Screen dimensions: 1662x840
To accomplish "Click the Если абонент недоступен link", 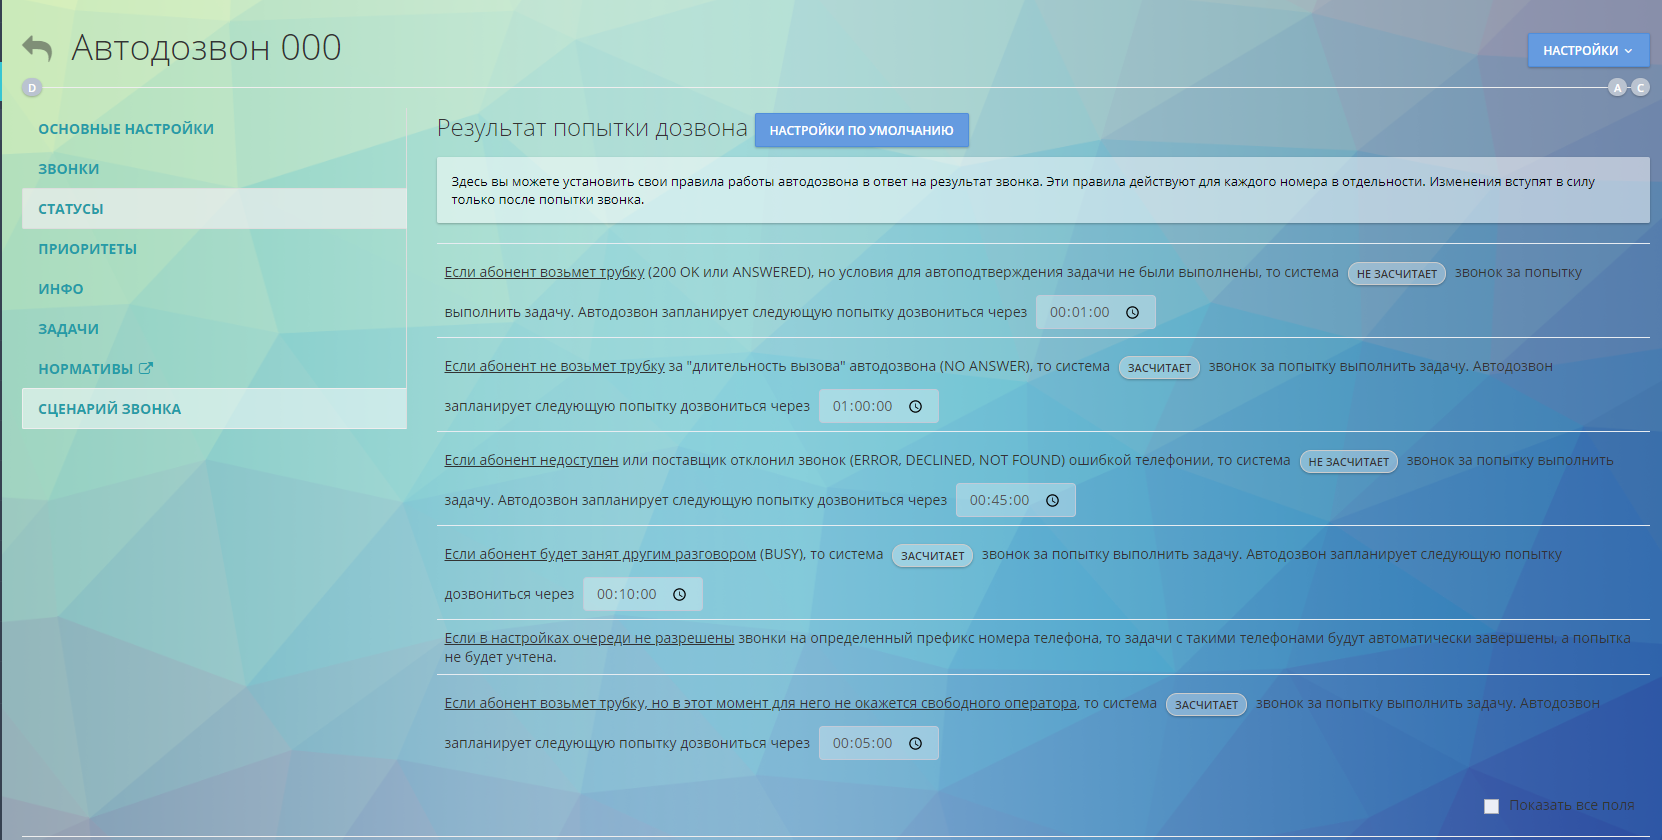I will (531, 460).
